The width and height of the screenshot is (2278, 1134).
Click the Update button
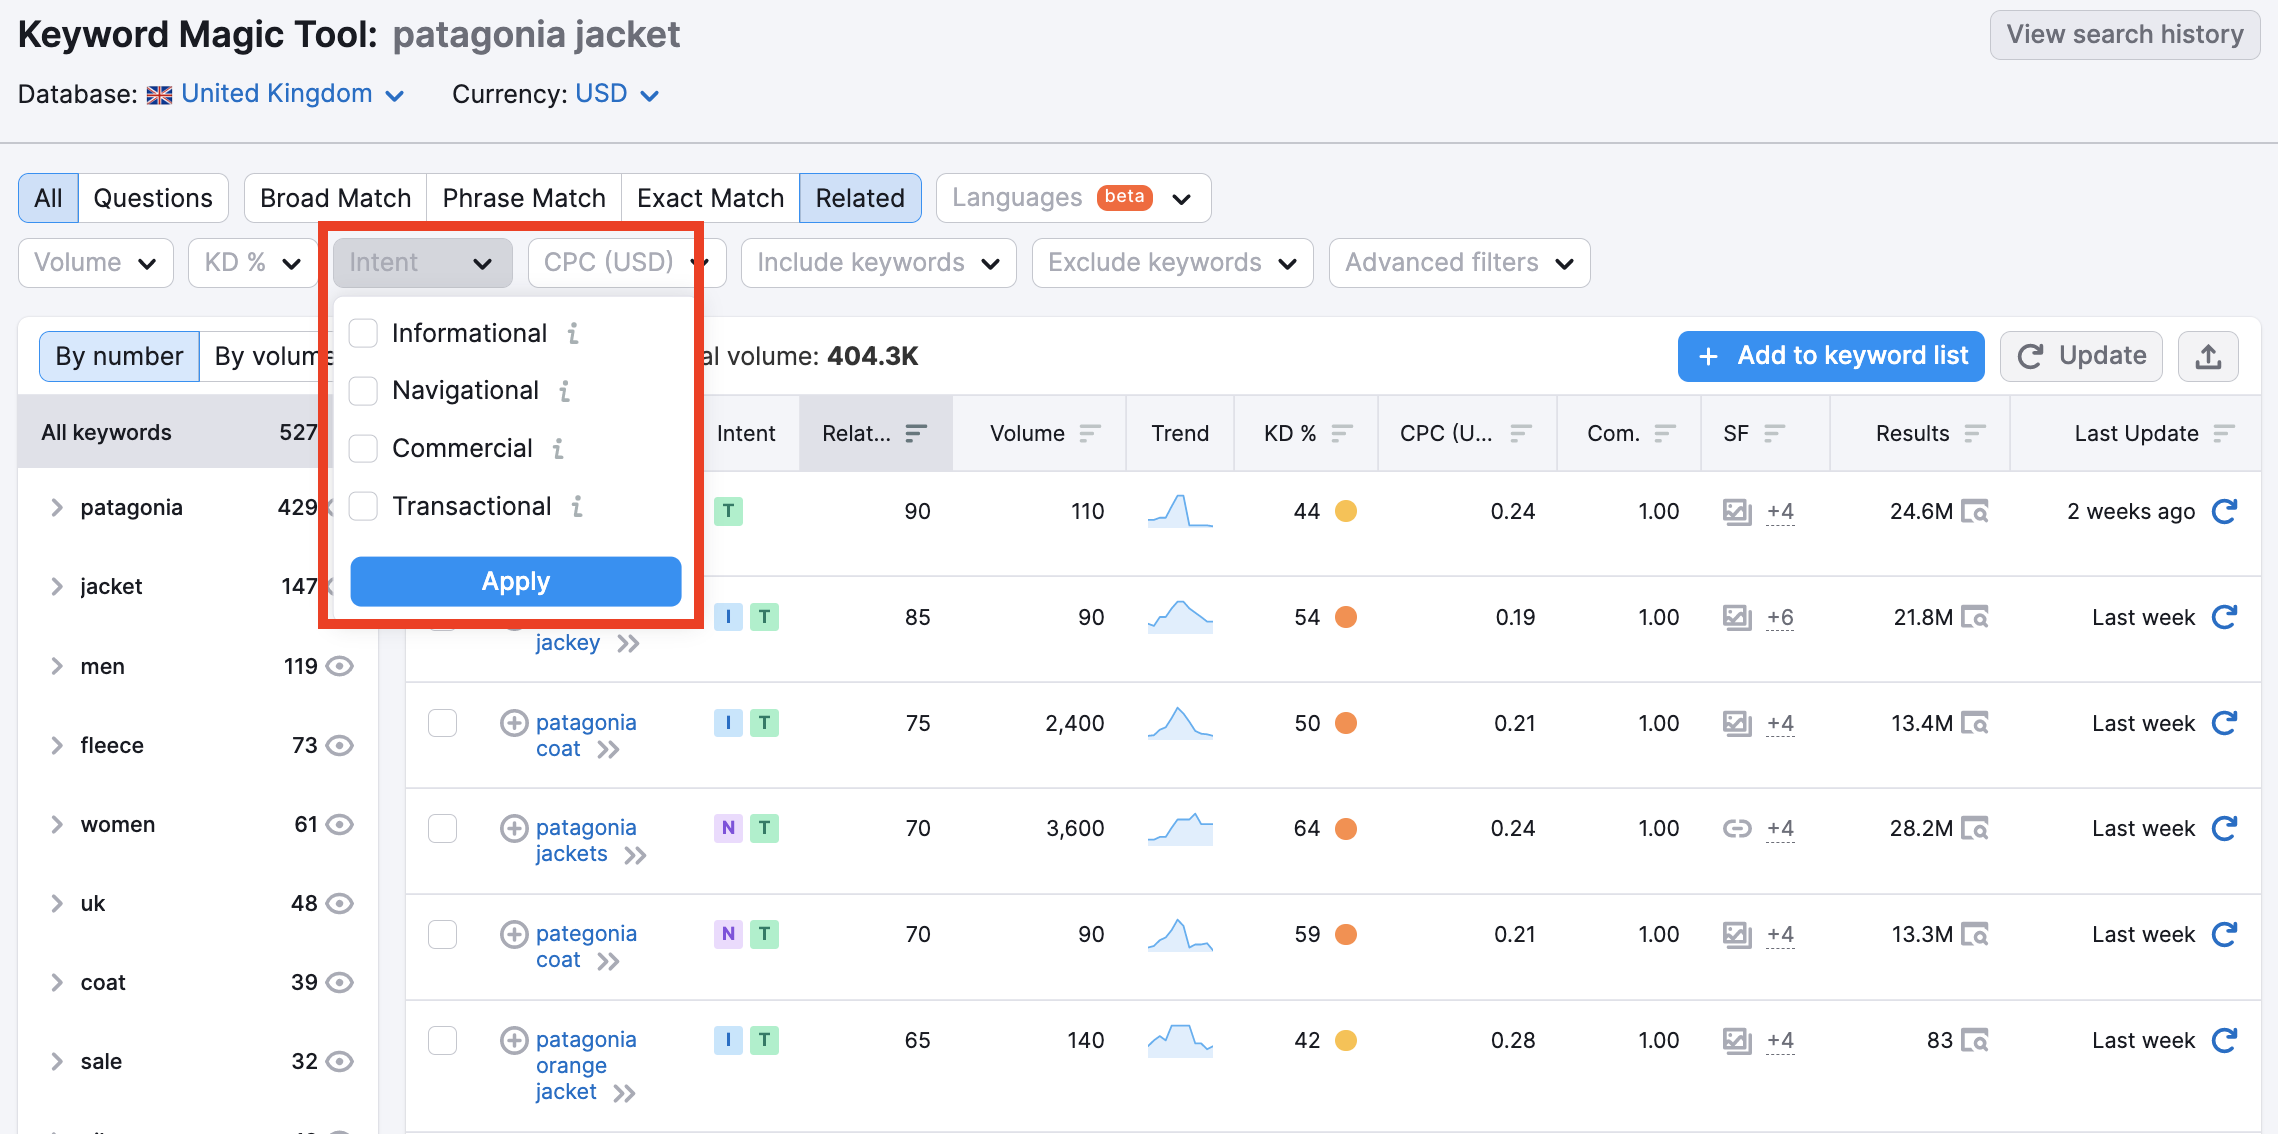coord(2081,357)
